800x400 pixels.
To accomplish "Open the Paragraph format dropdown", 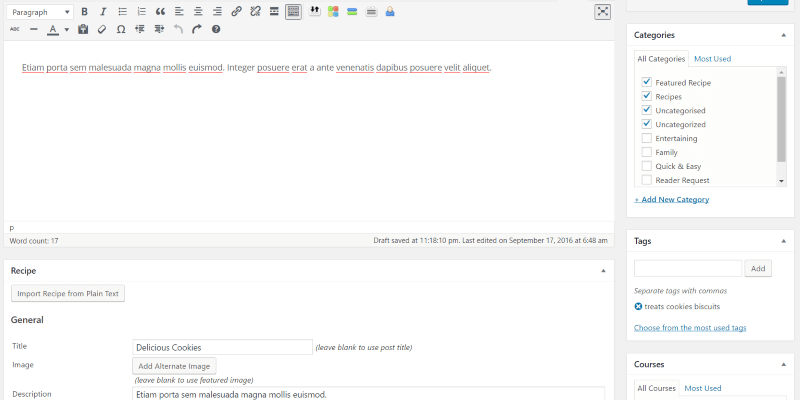I will coord(40,12).
